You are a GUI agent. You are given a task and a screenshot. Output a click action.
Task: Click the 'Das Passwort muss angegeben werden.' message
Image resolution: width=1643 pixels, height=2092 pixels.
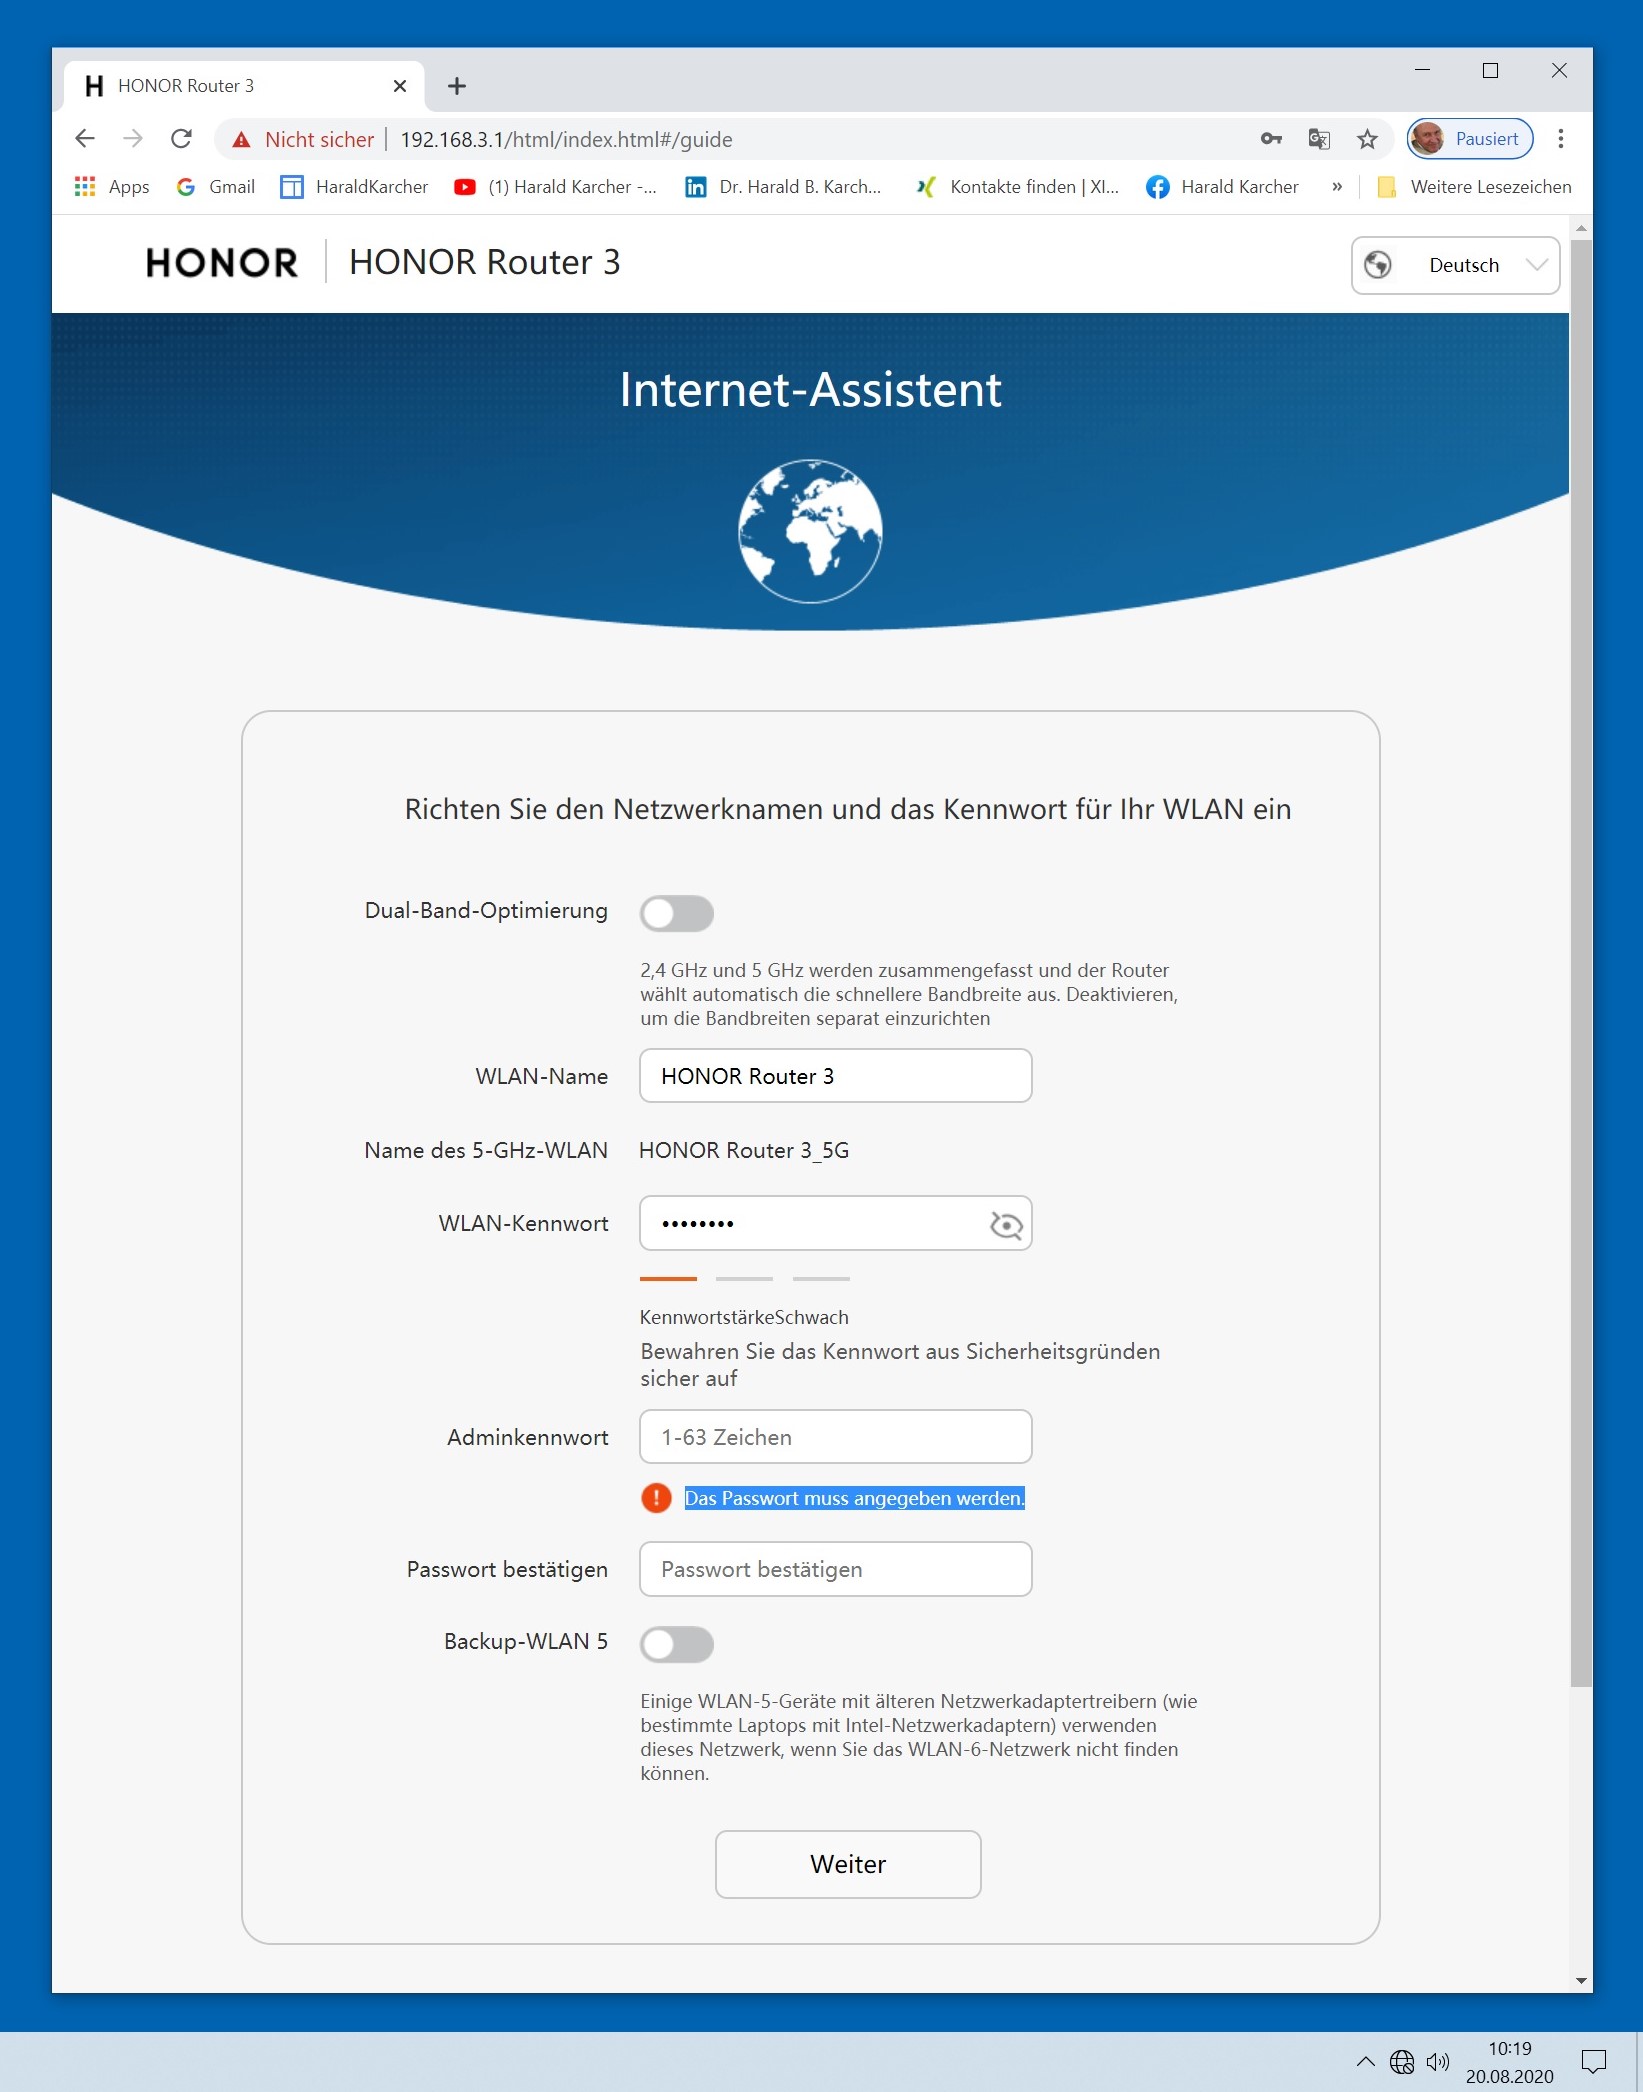pyautogui.click(x=855, y=1498)
